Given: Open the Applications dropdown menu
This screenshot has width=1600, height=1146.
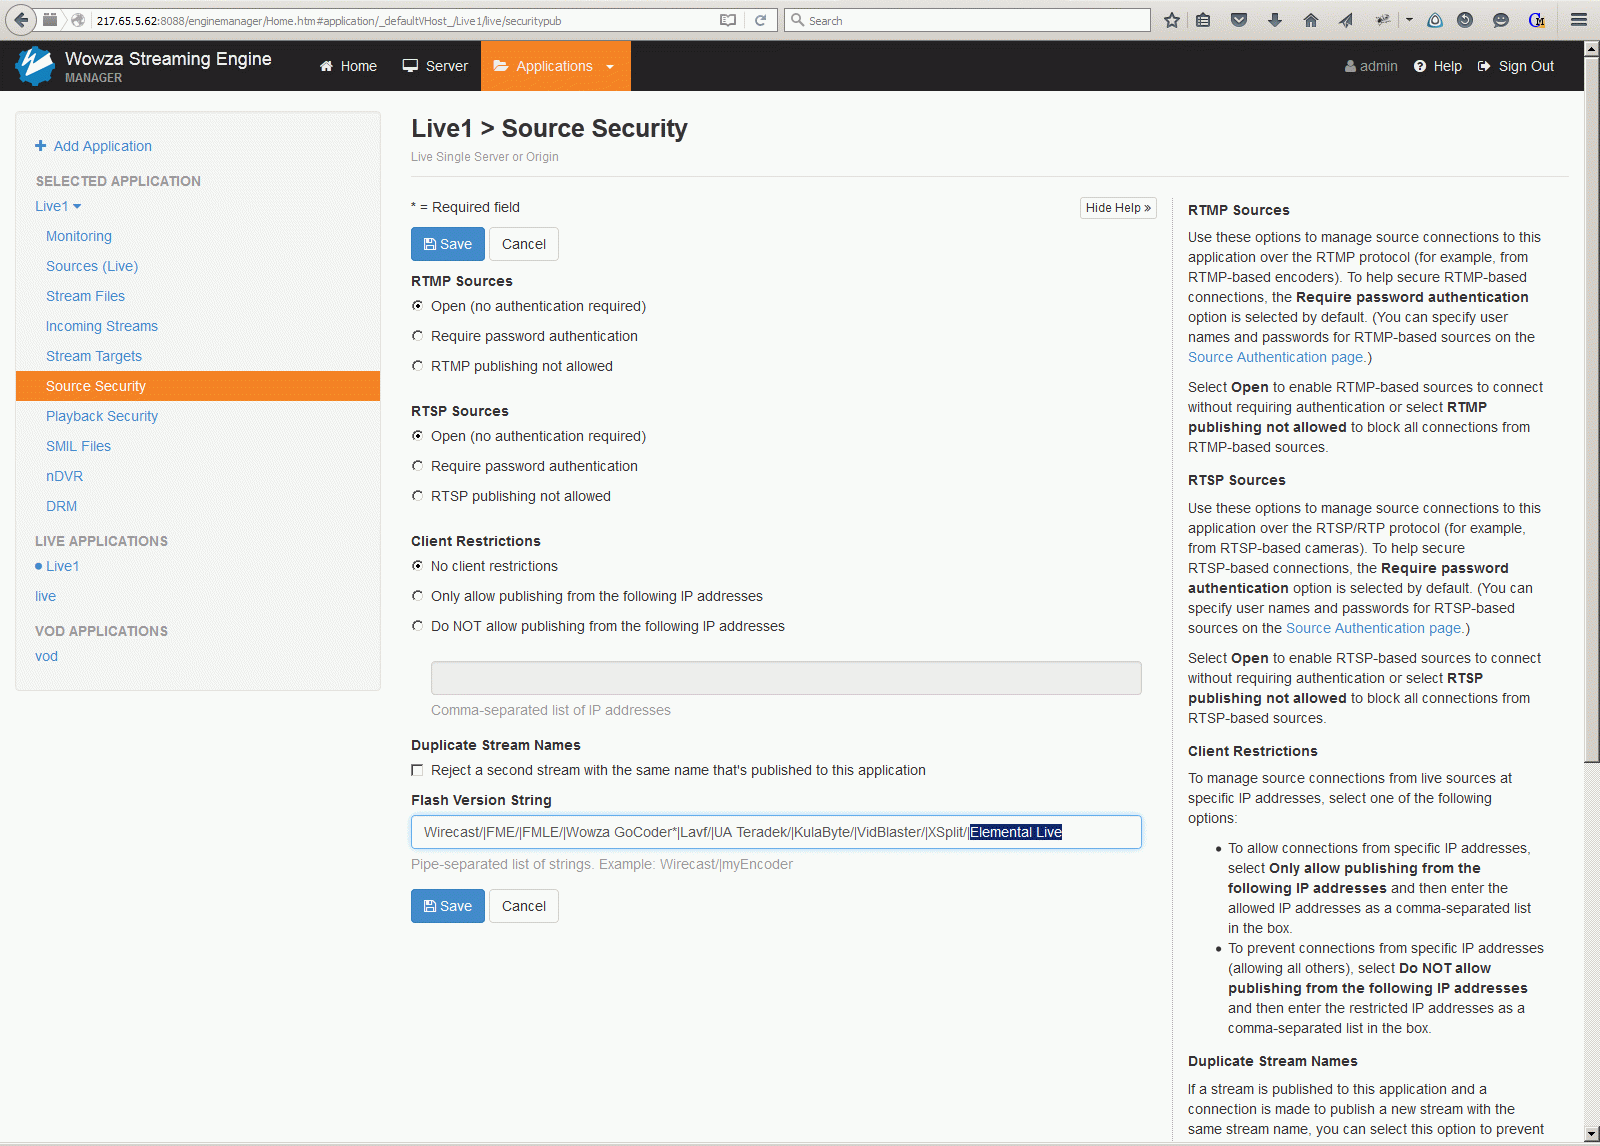Looking at the screenshot, I should [555, 66].
